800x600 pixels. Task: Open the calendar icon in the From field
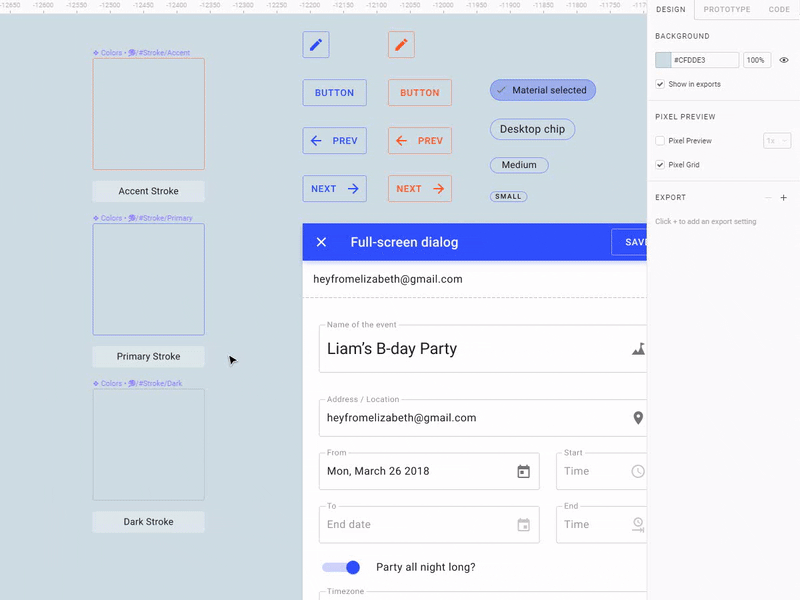pyautogui.click(x=523, y=471)
